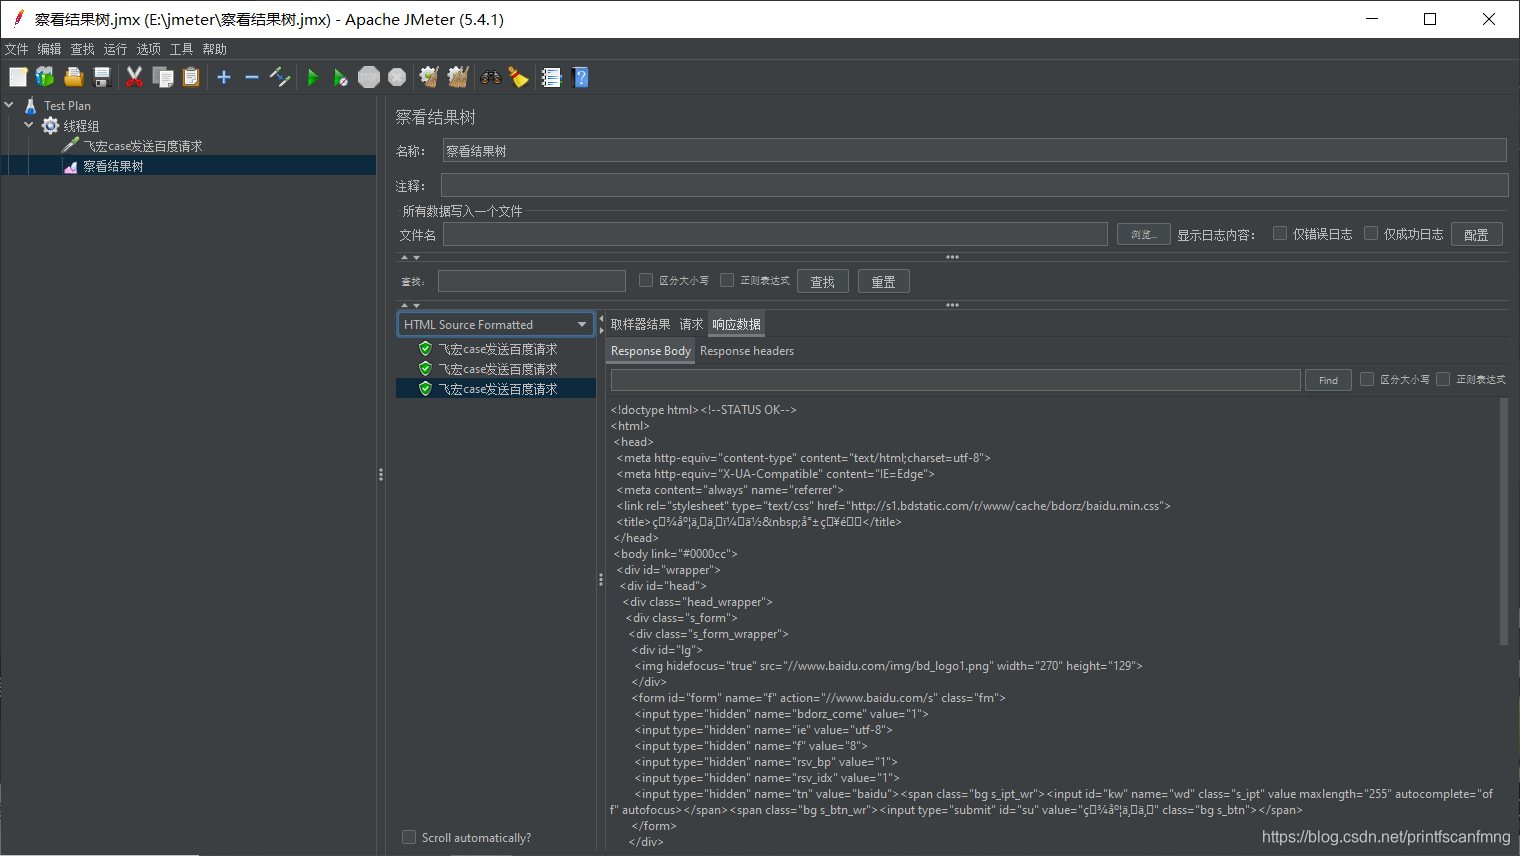The height and width of the screenshot is (856, 1520).
Task: Start the test with green play icon
Action: (313, 77)
